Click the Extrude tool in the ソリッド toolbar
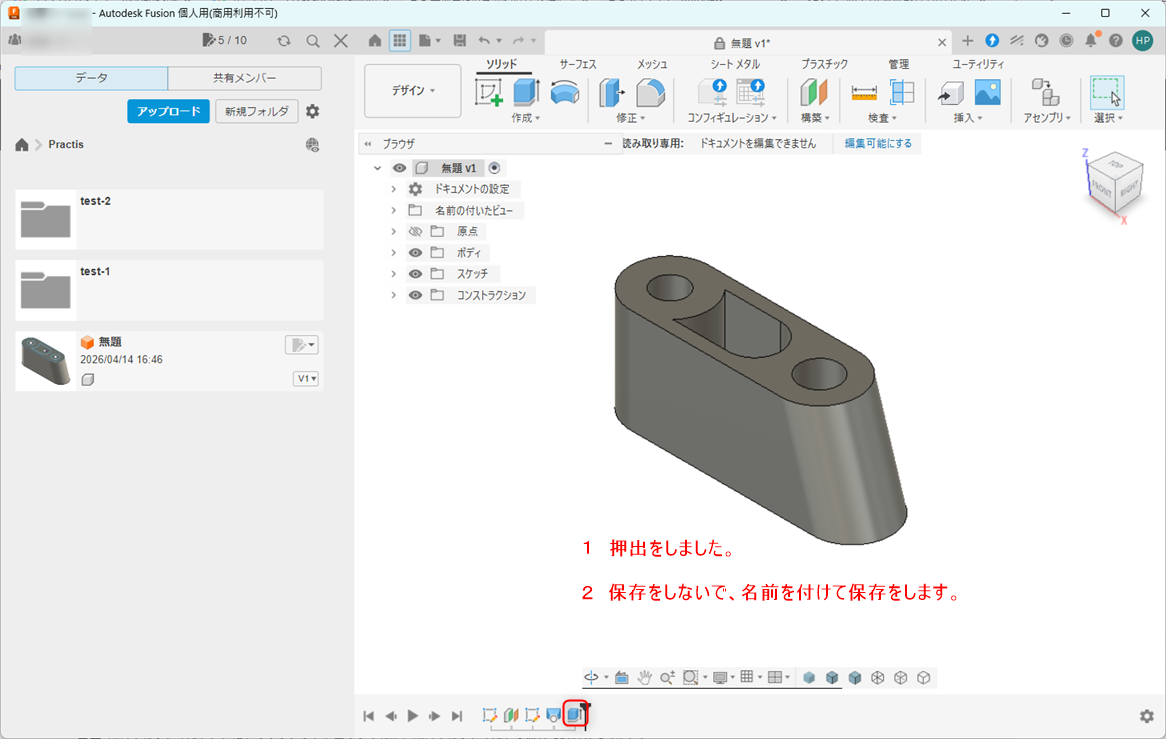 pyautogui.click(x=526, y=93)
